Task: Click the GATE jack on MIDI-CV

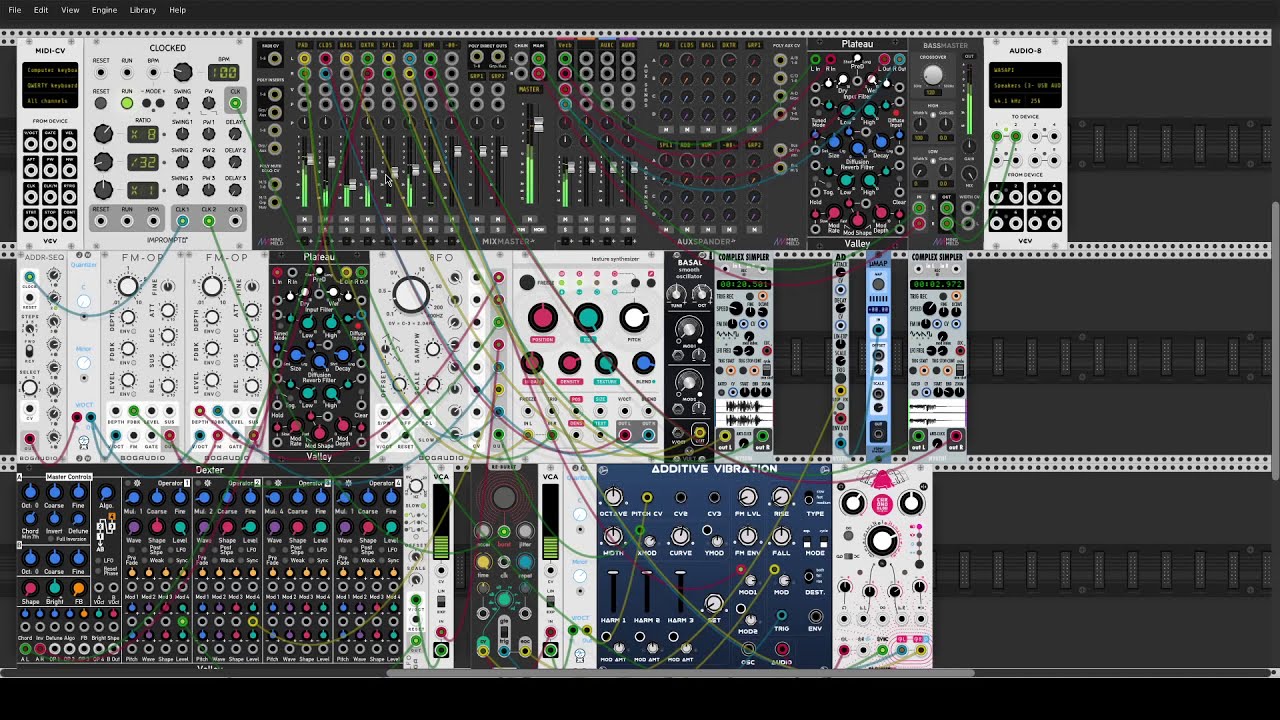Action: (x=50, y=144)
